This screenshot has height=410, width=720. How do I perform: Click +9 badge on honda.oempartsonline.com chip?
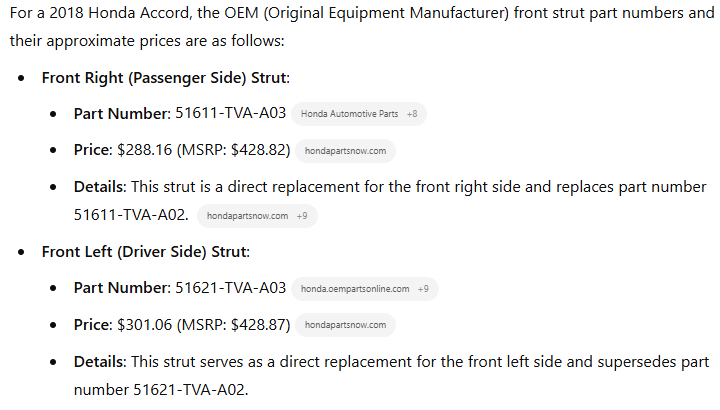point(423,289)
